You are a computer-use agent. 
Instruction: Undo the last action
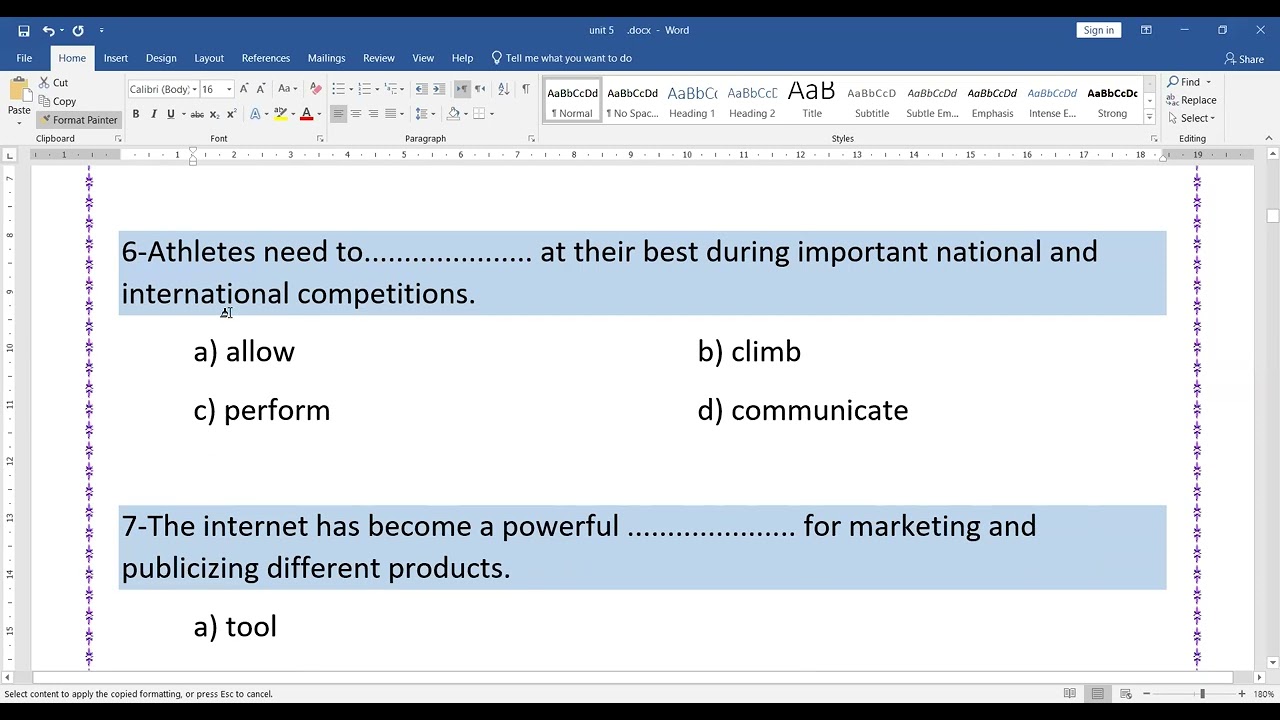click(x=48, y=30)
